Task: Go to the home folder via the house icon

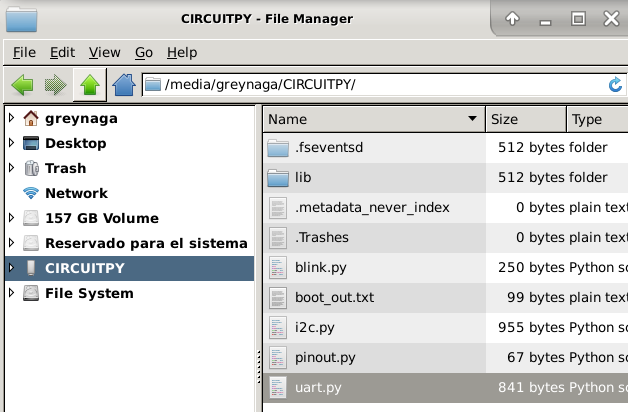Action: [124, 85]
